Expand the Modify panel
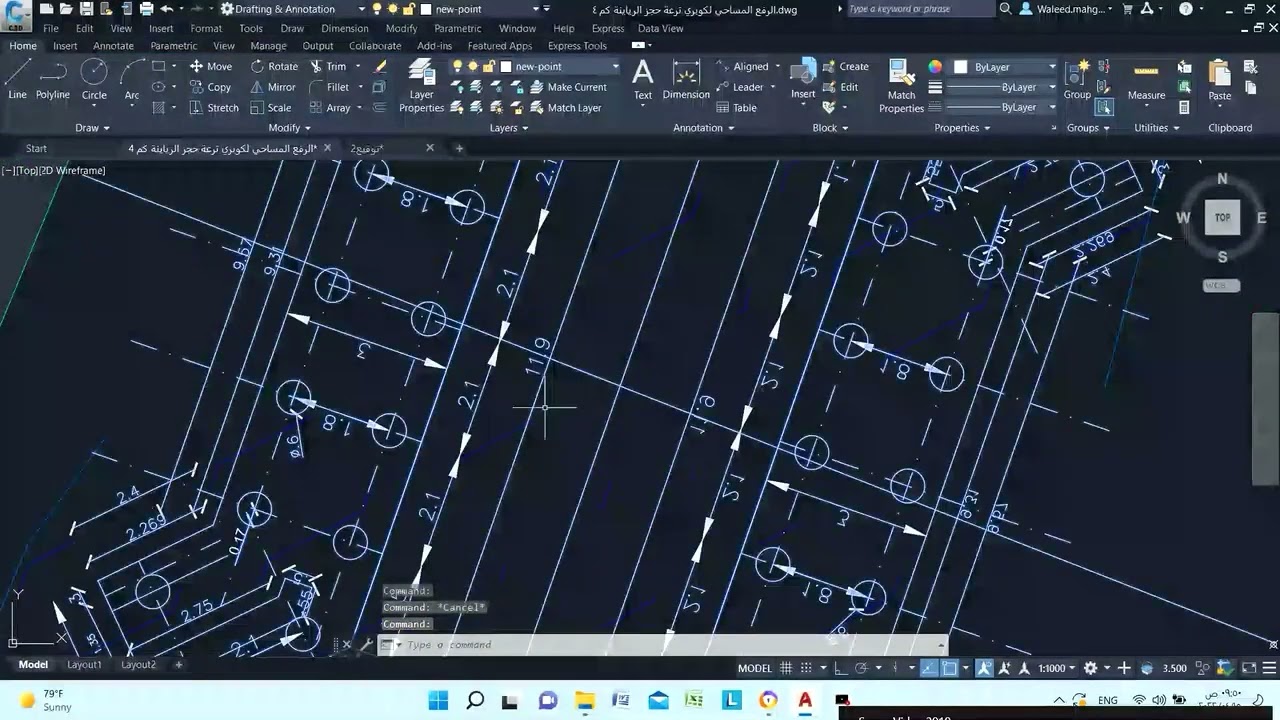The width and height of the screenshot is (1280, 720). [x=290, y=128]
